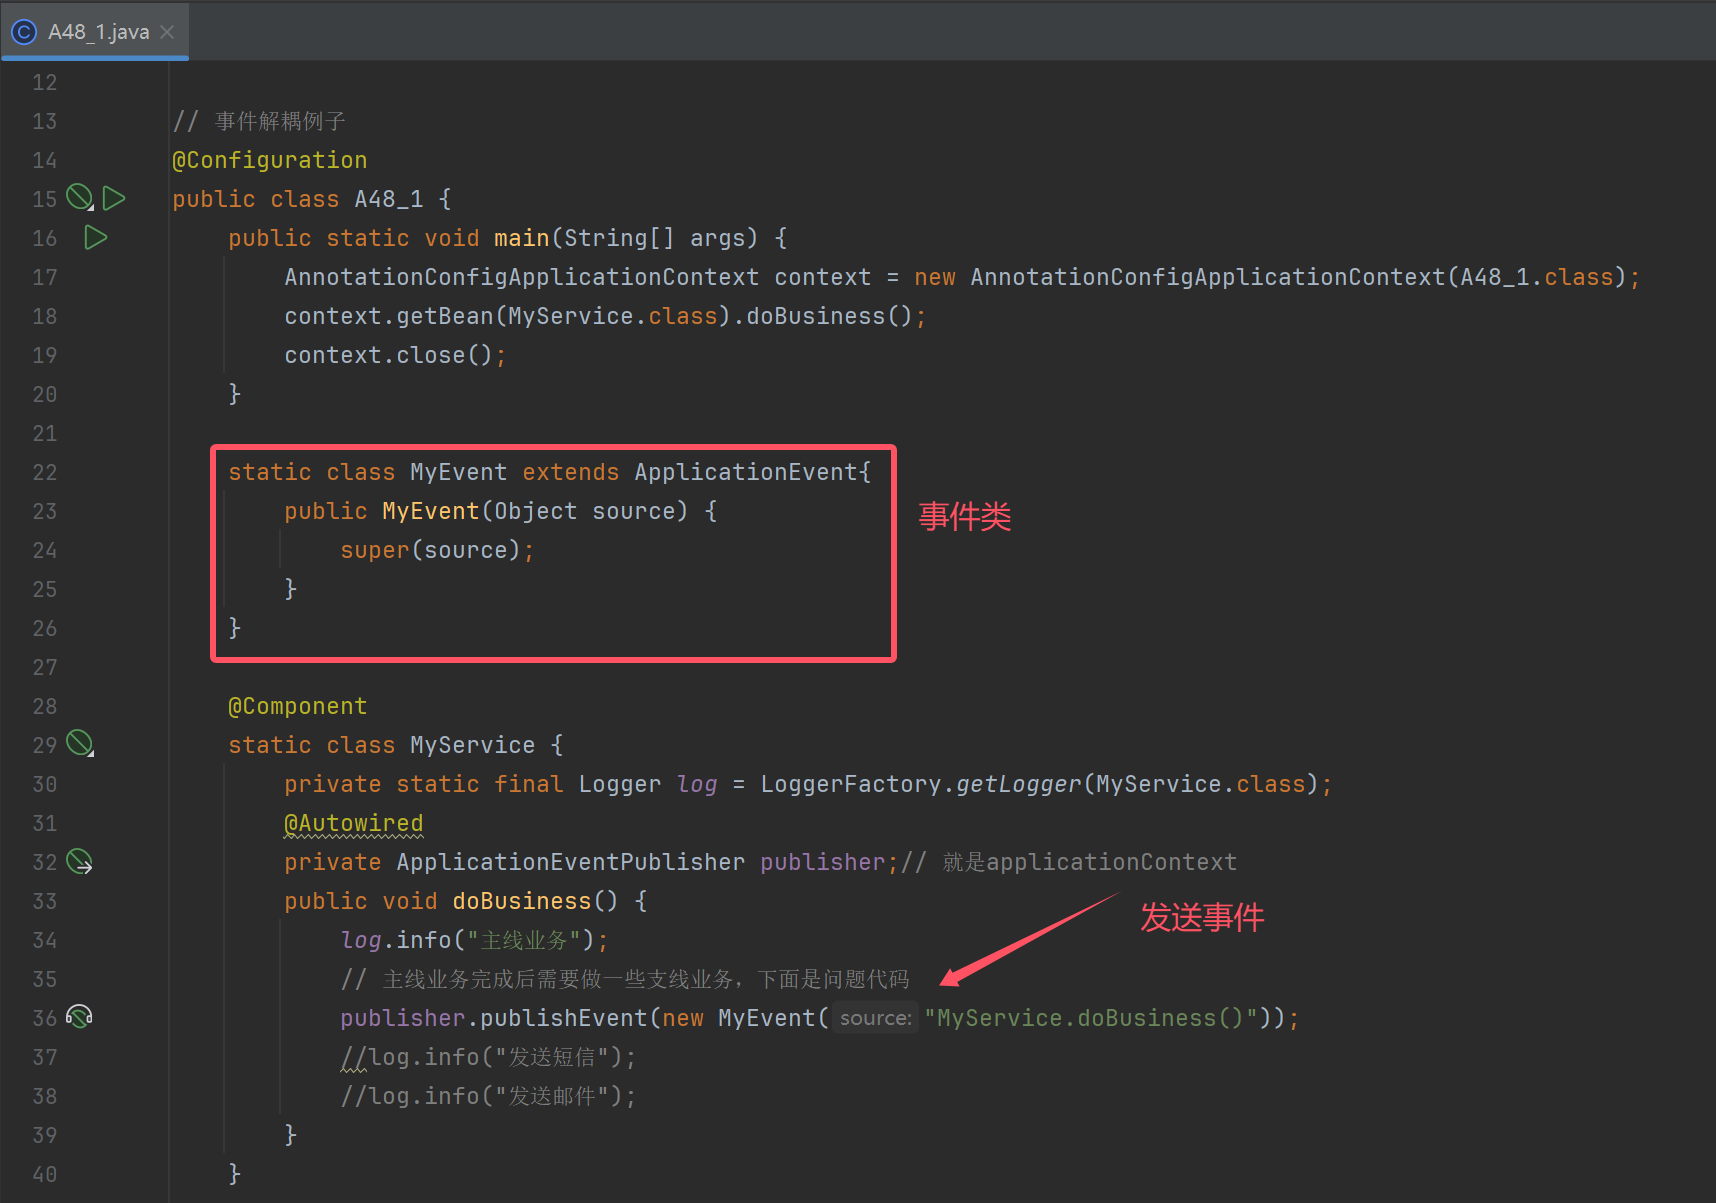
Task: Click getLogger method on line 30
Action: point(1019,784)
